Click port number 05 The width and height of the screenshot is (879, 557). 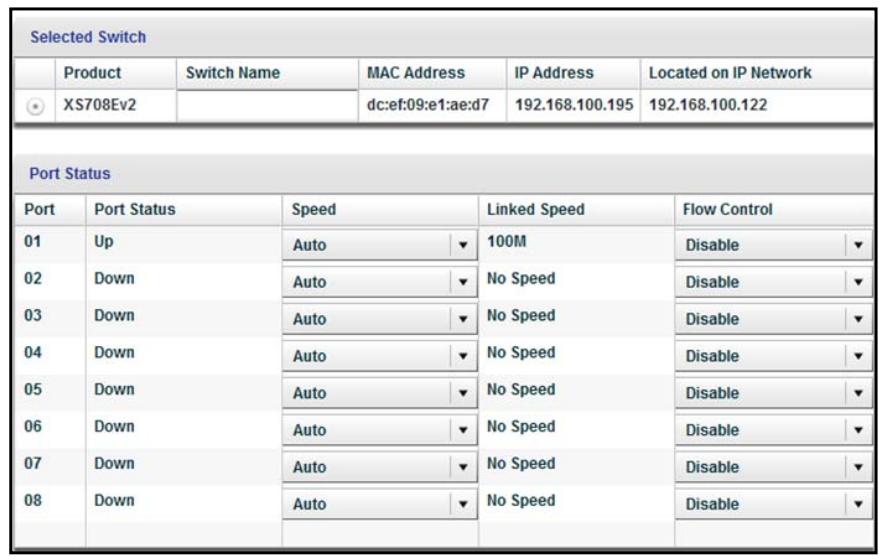click(33, 389)
